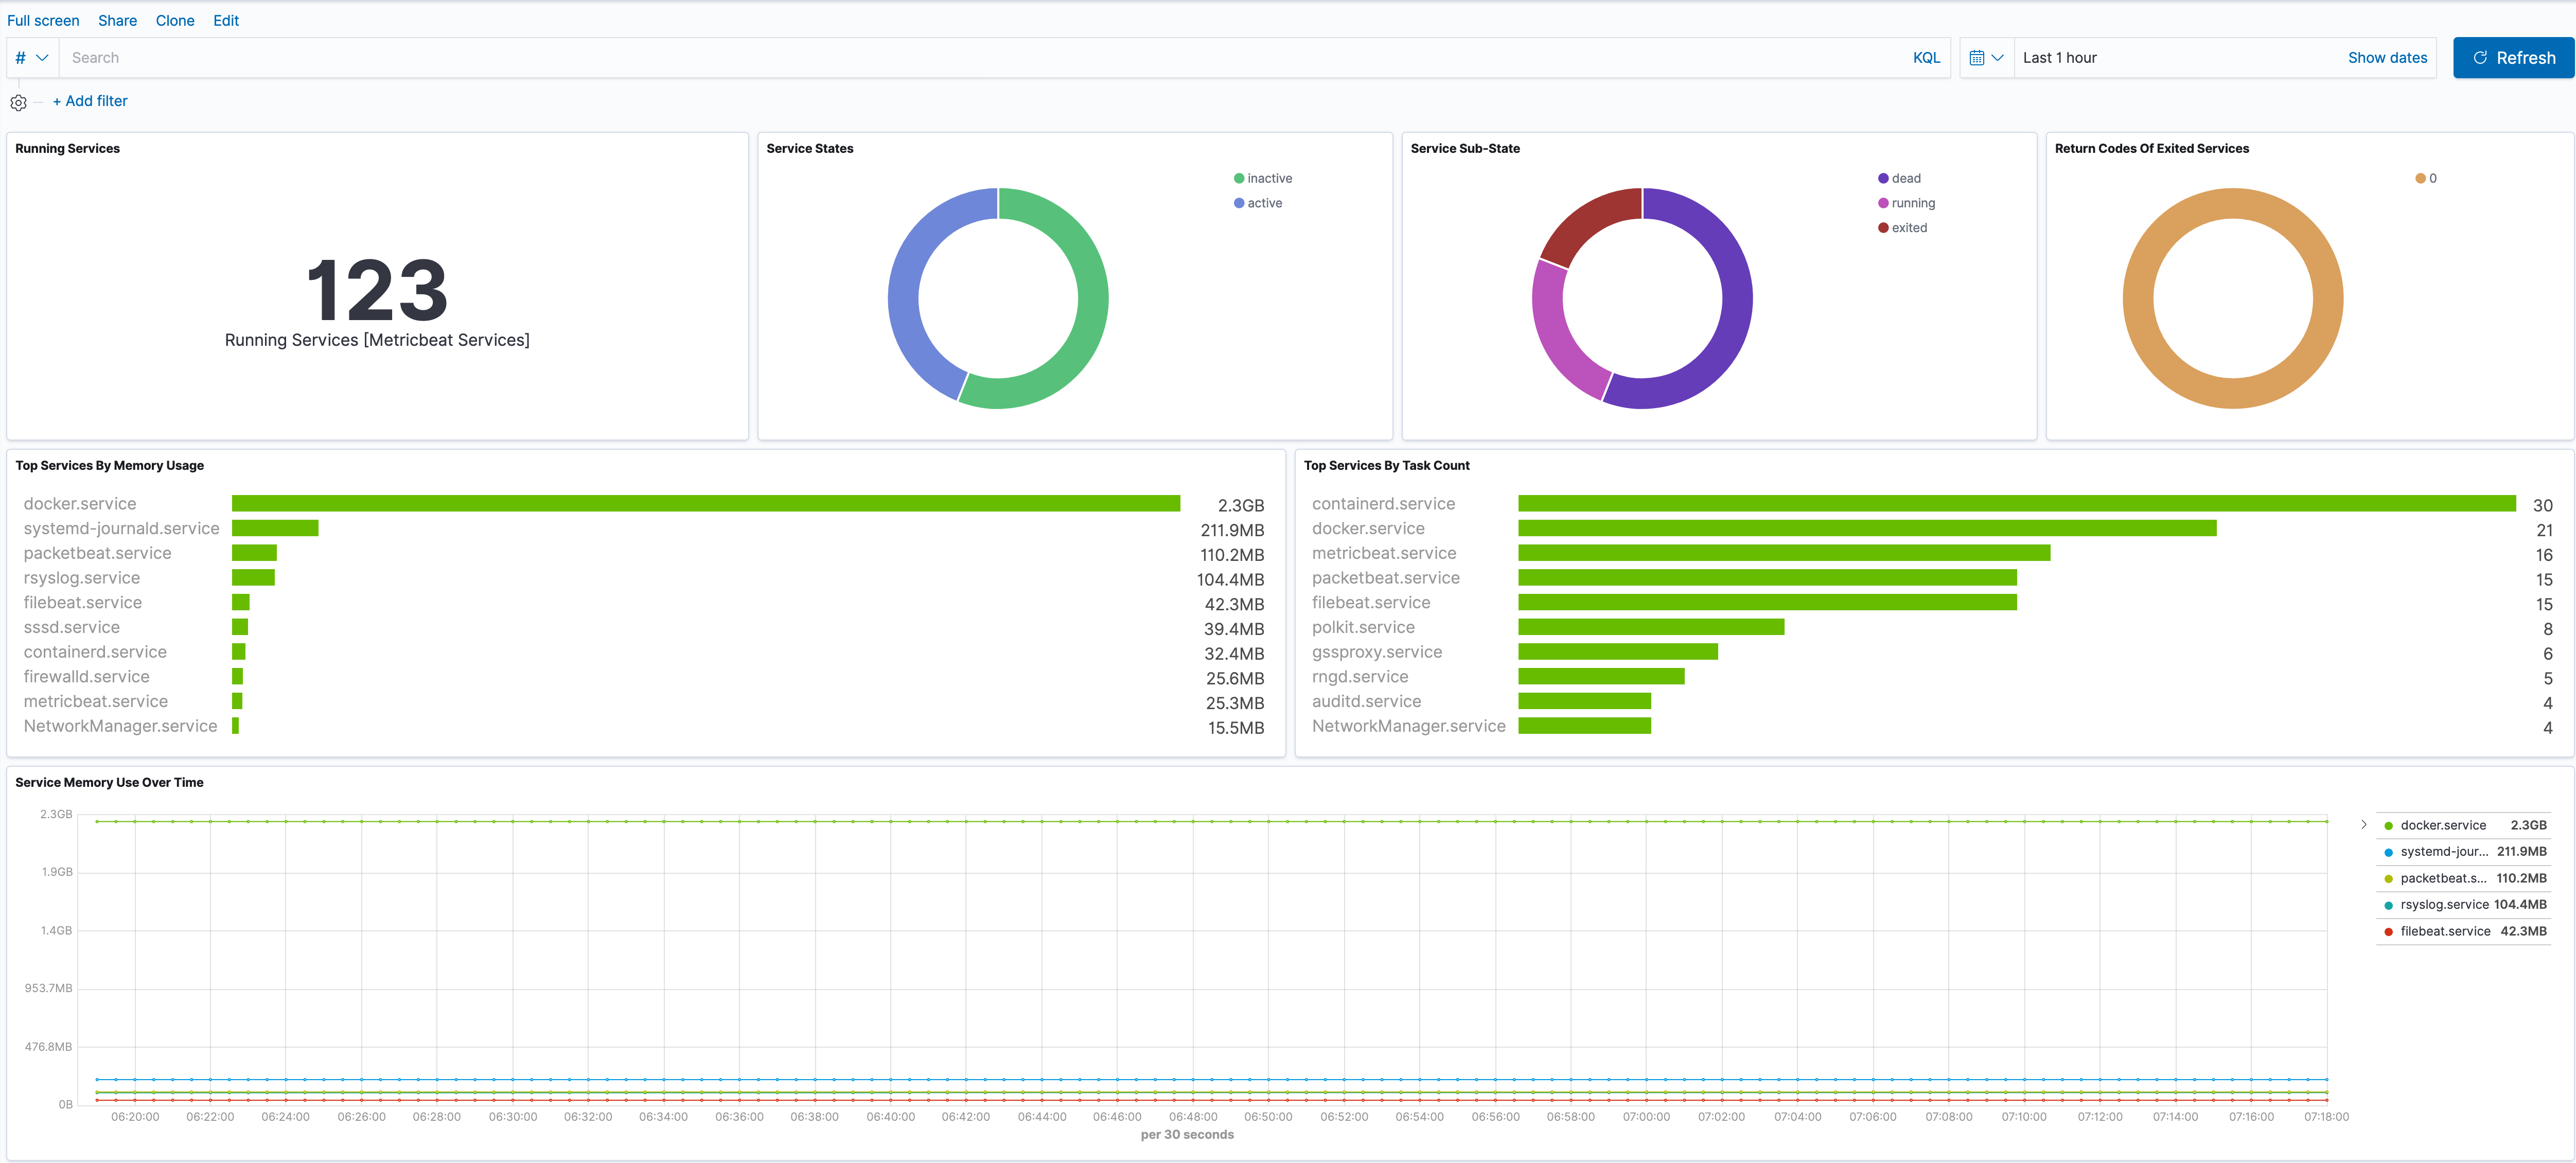
Task: Collapse the memory chart legend chevron
Action: coord(2363,825)
